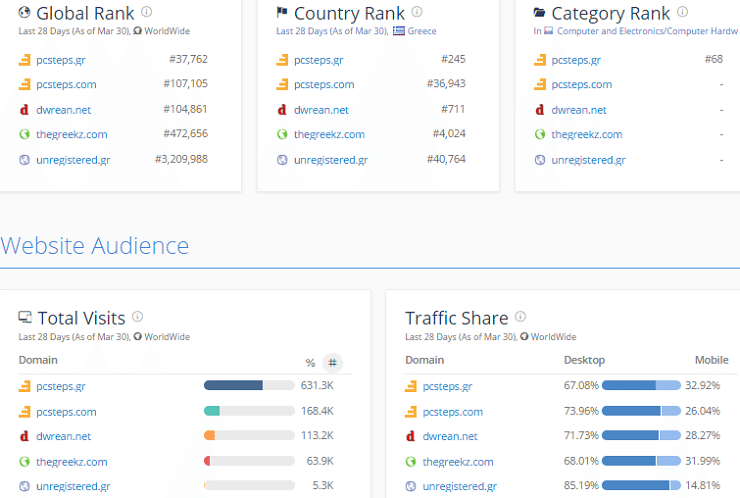Open dwrean.net link in Country Rank
740x498 pixels.
321,110
